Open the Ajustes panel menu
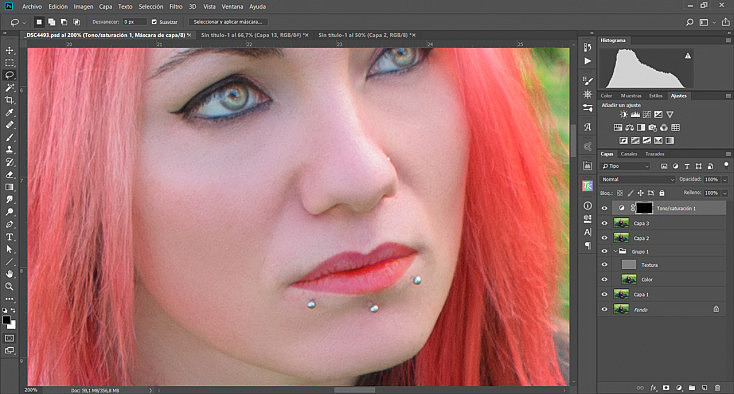Screen dimensions: 734x394 point(728,96)
